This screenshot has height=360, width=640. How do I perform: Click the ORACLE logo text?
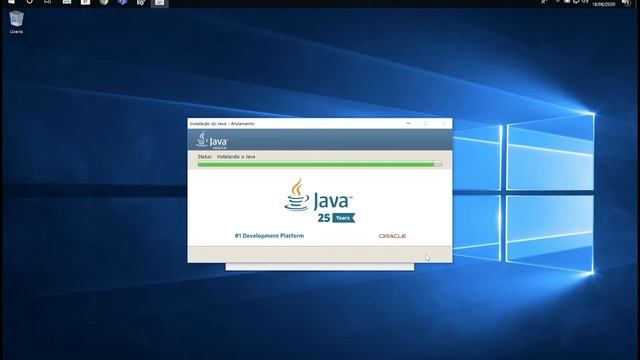coord(392,236)
